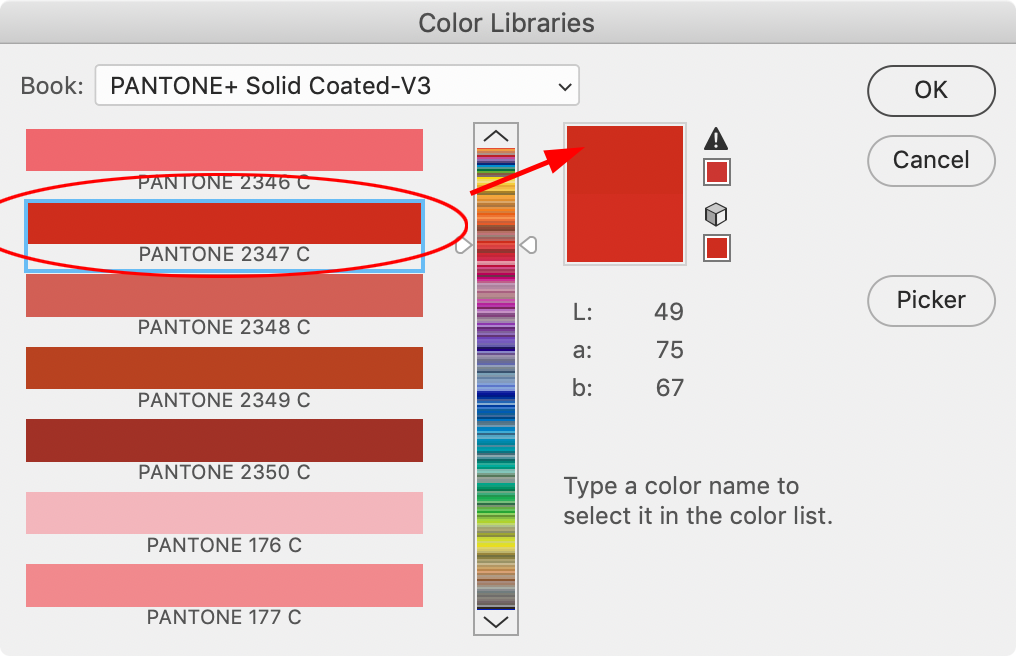
Task: Click the down arrow below the spectrum strip
Action: point(495,622)
